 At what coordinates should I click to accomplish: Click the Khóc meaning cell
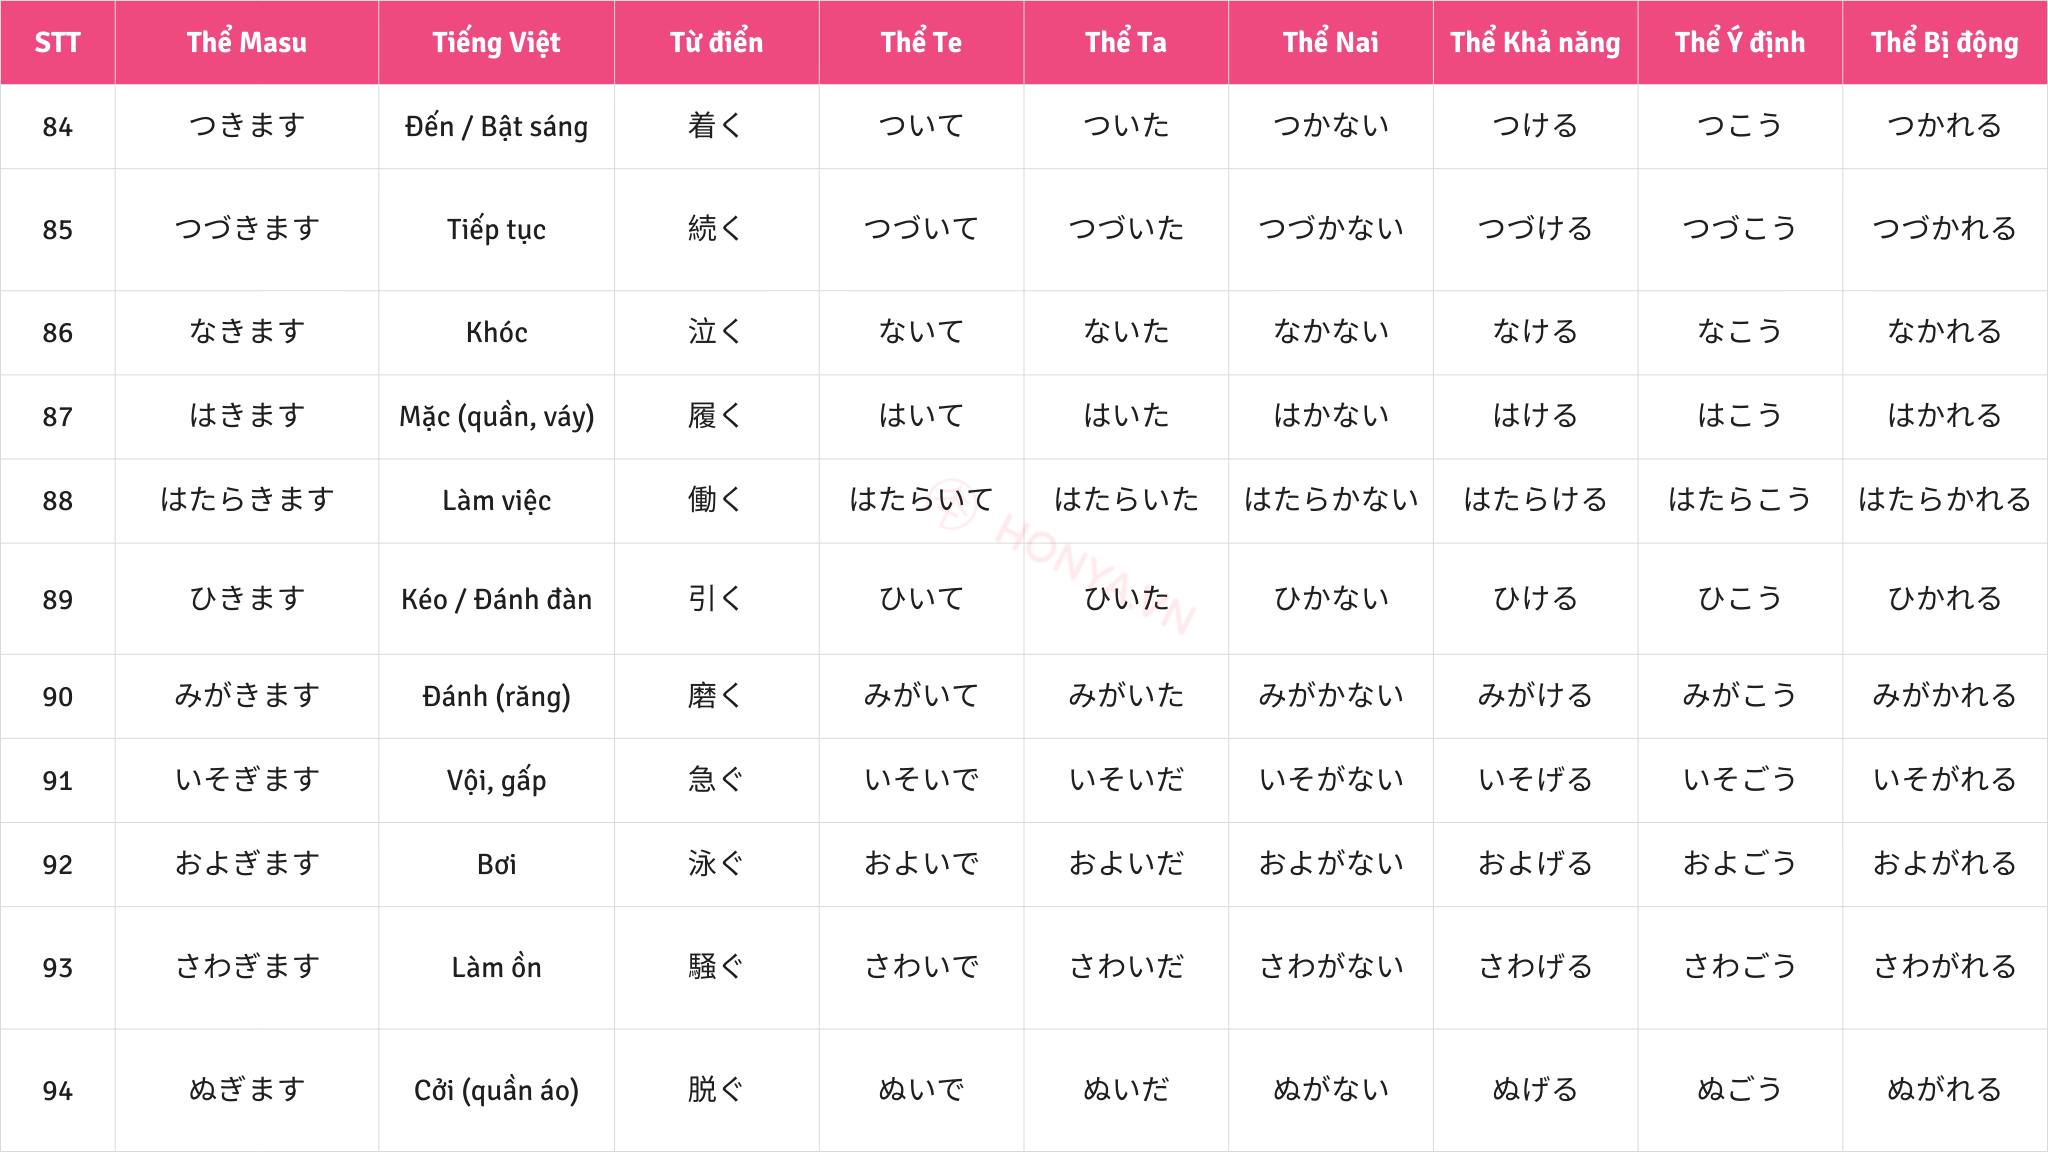tap(496, 332)
